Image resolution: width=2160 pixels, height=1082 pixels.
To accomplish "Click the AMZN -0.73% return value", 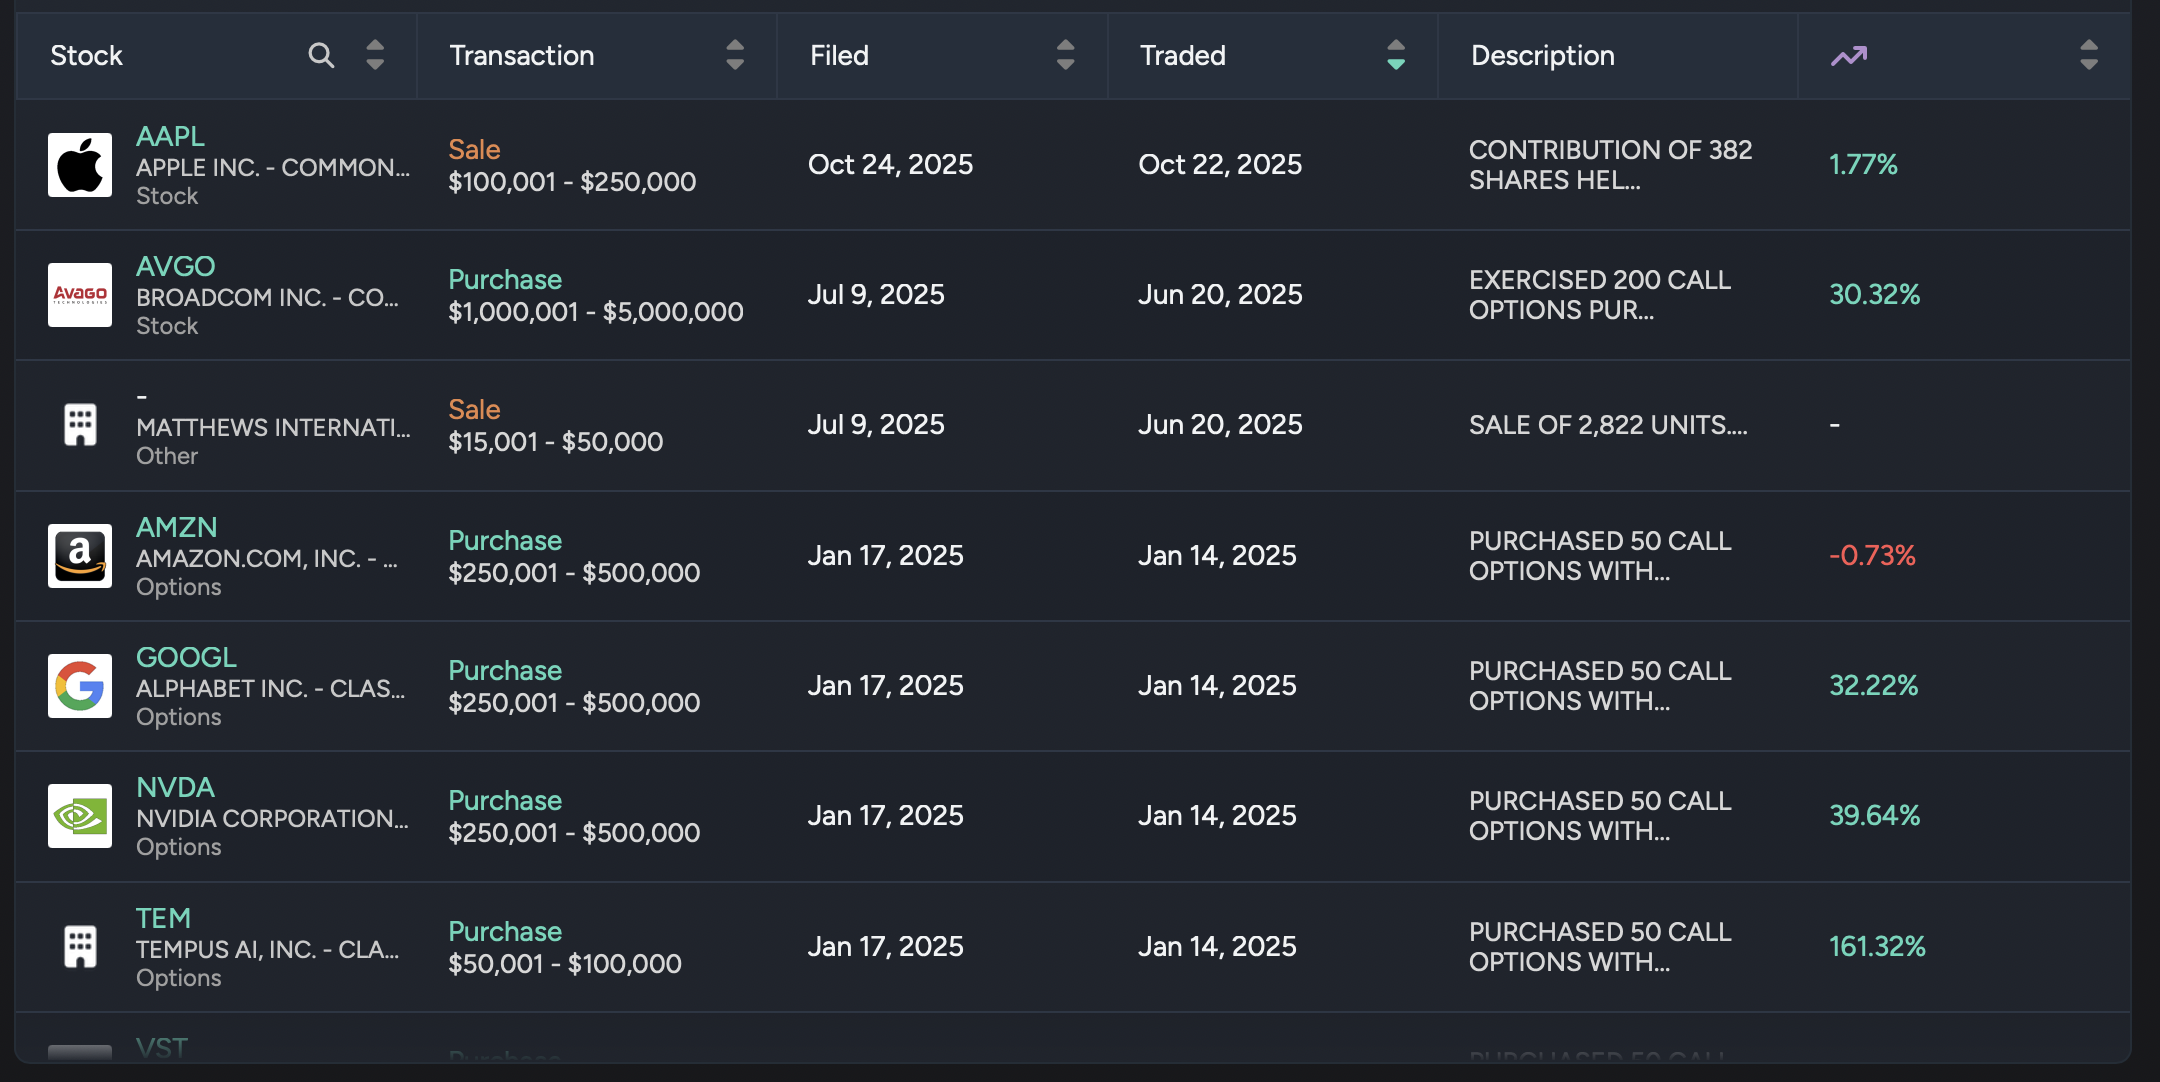I will [1872, 555].
